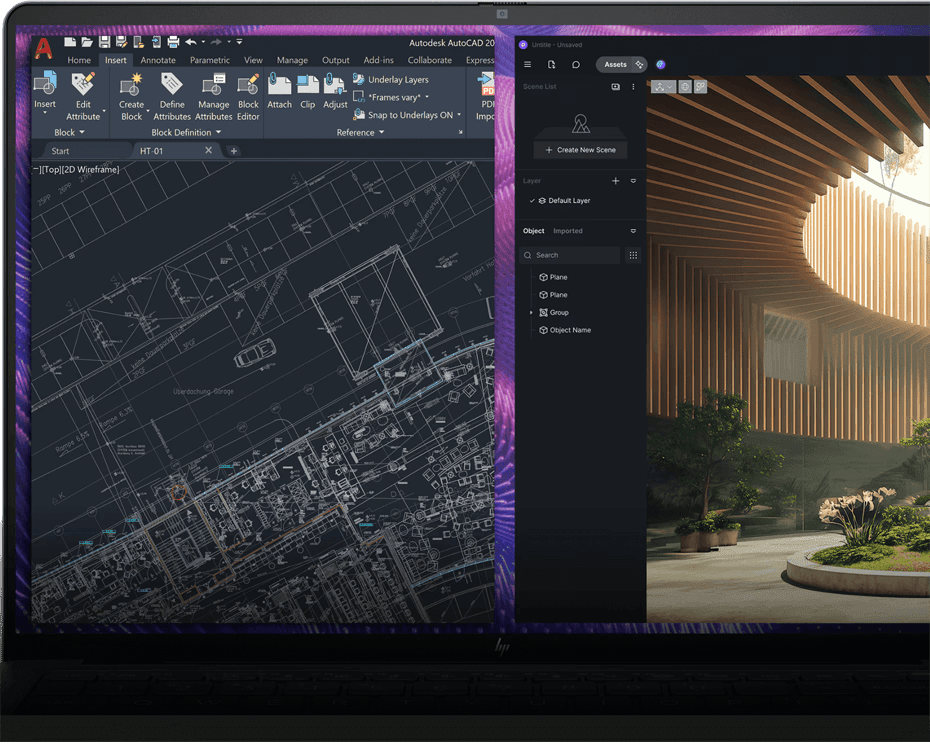This screenshot has width=930, height=744.
Task: Click the Clip reference icon
Action: click(308, 84)
